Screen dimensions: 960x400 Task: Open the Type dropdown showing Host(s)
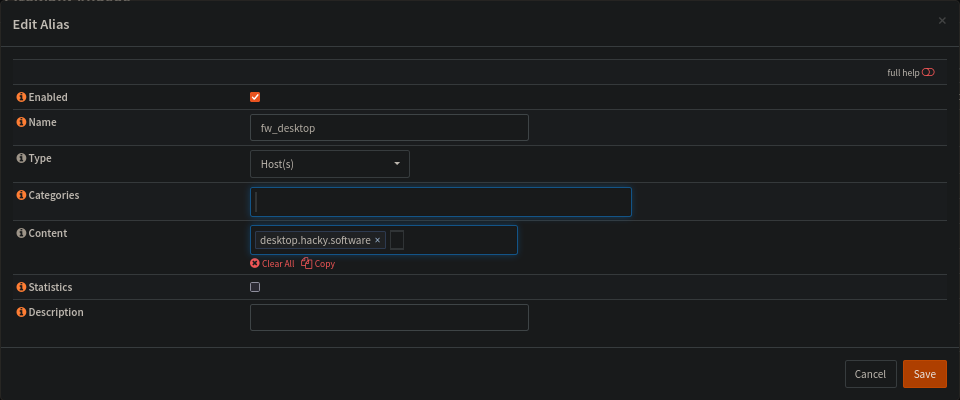(329, 164)
